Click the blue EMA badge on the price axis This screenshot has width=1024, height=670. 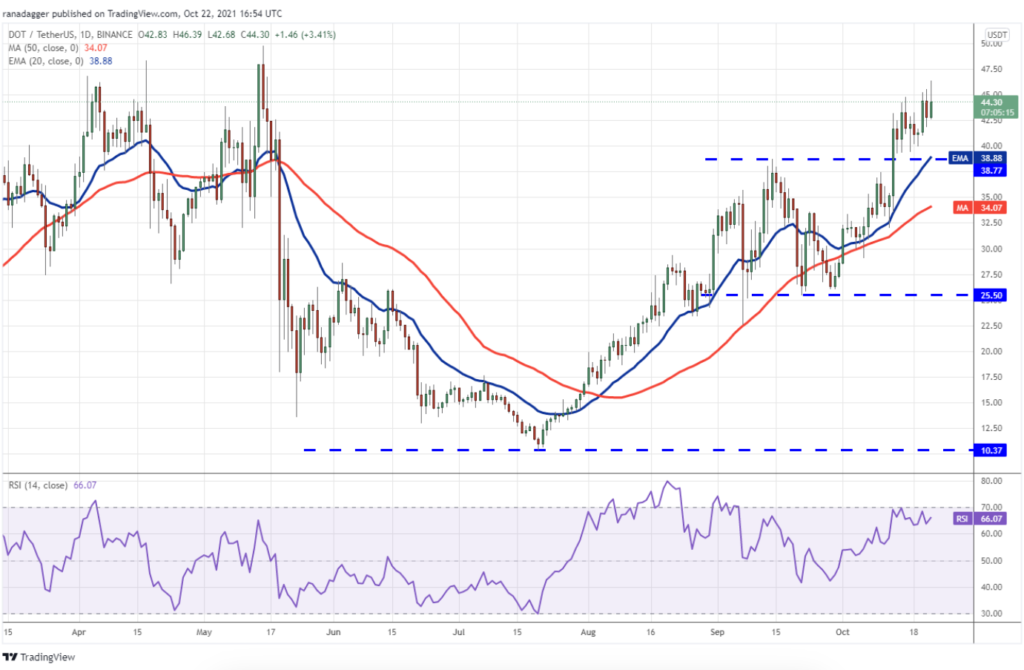960,158
